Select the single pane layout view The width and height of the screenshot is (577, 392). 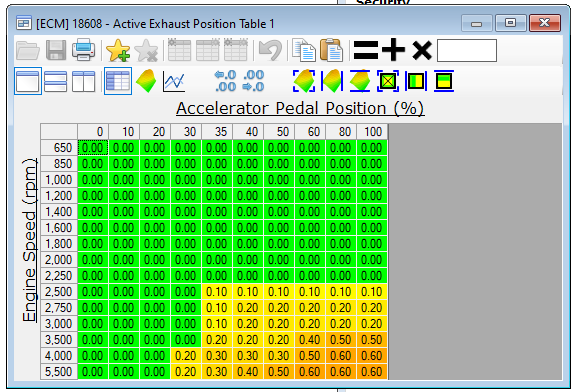click(x=28, y=81)
